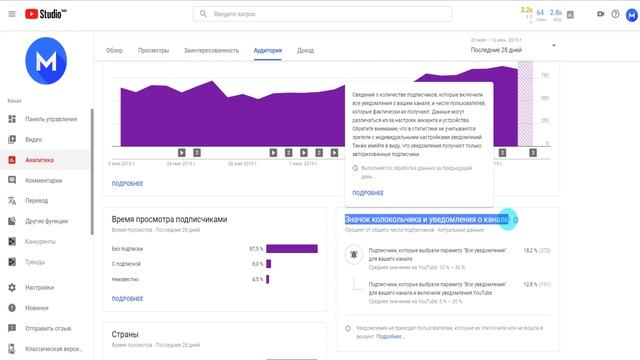Open Тренды sidebar icon
Viewport: 640px width, 360px height.
pyautogui.click(x=12, y=262)
